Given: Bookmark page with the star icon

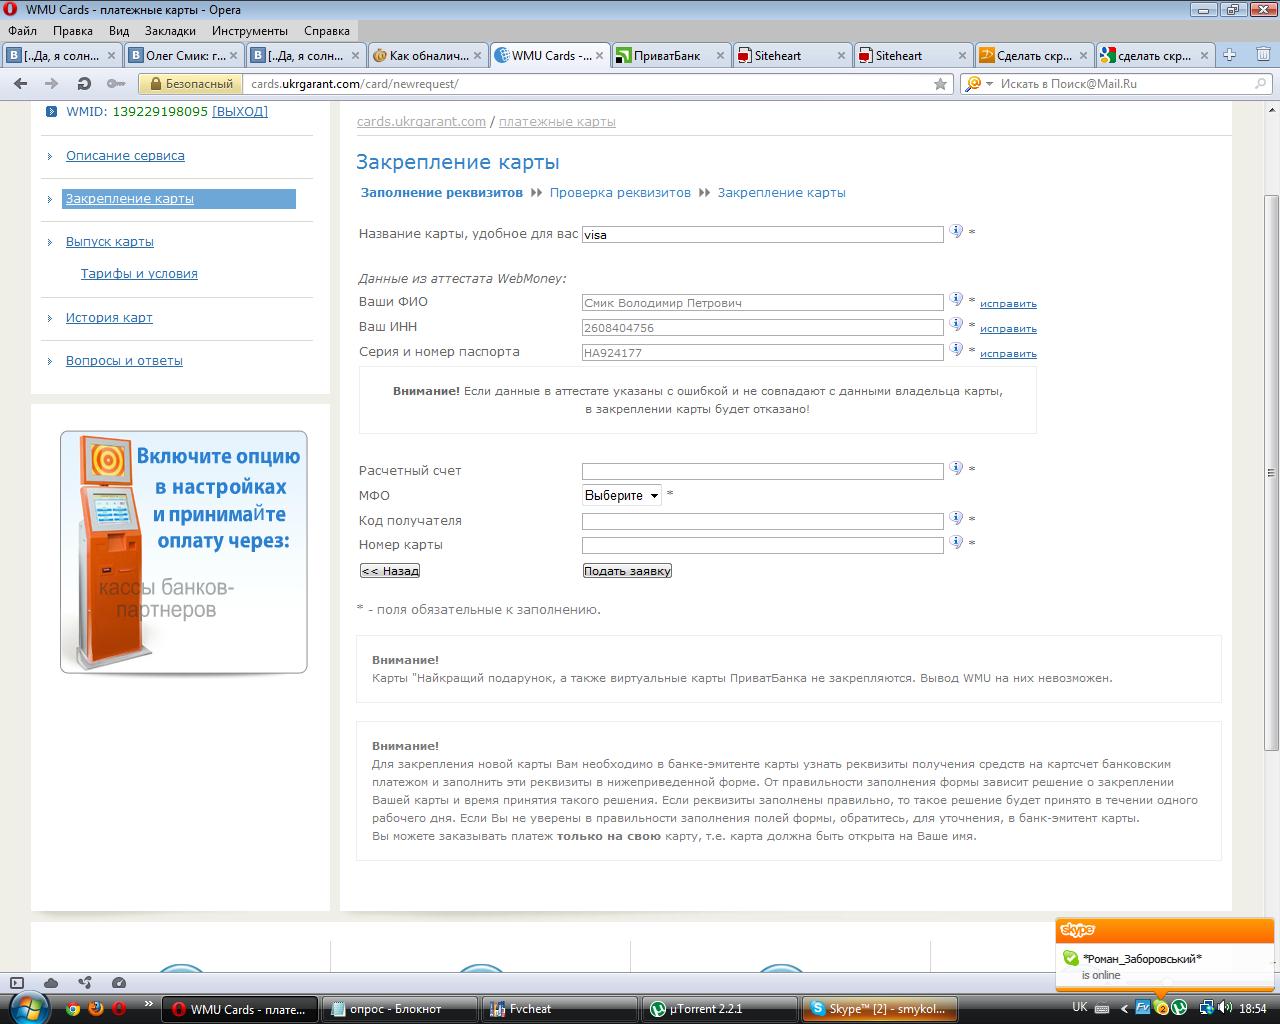Looking at the screenshot, I should [x=940, y=84].
